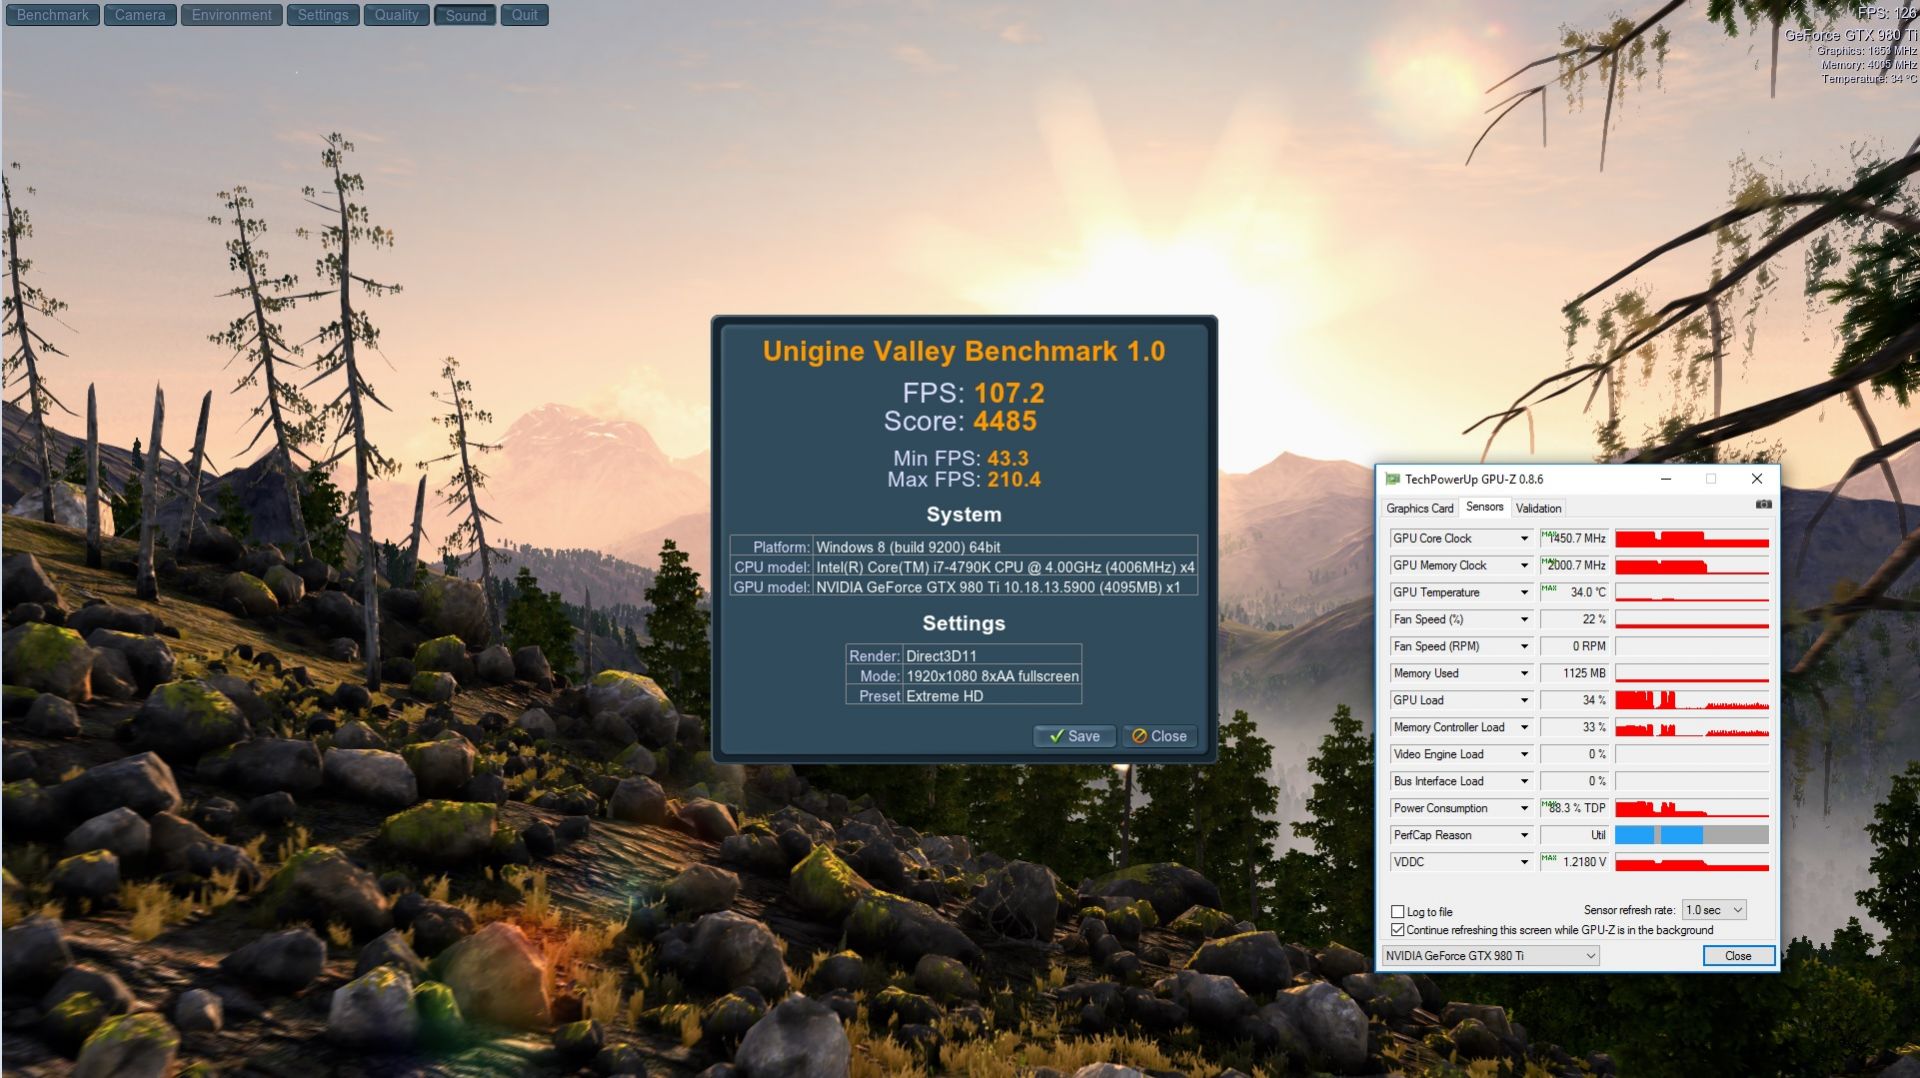This screenshot has width=1920, height=1078.
Task: Click the GPU Load history graph
Action: pos(1692,701)
